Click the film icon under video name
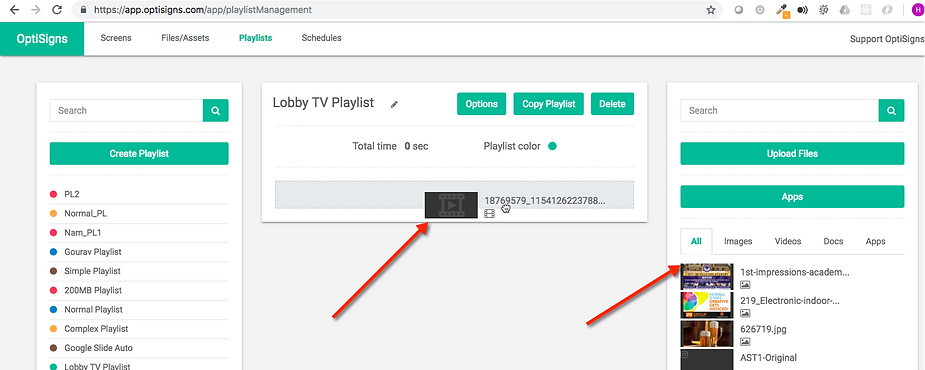The width and height of the screenshot is (925, 370). click(x=489, y=214)
